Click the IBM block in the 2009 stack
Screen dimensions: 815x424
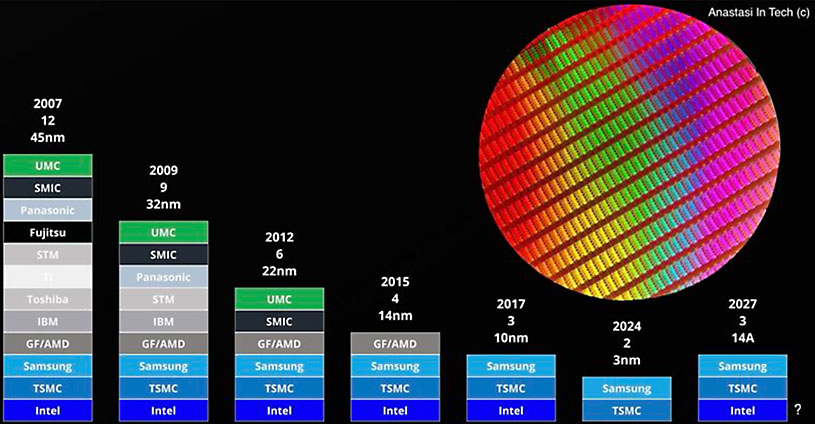coord(164,322)
